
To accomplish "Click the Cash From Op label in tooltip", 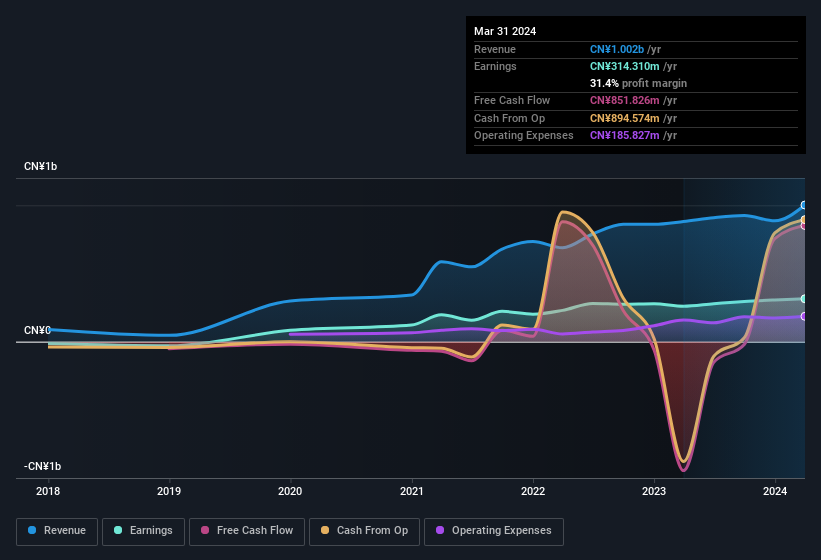I will (x=509, y=118).
